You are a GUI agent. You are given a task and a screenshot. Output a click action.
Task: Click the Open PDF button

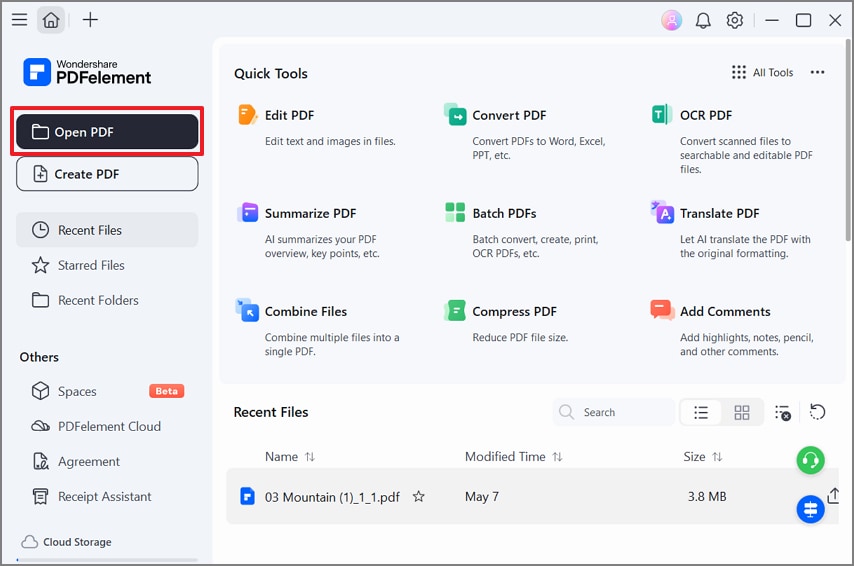click(107, 132)
